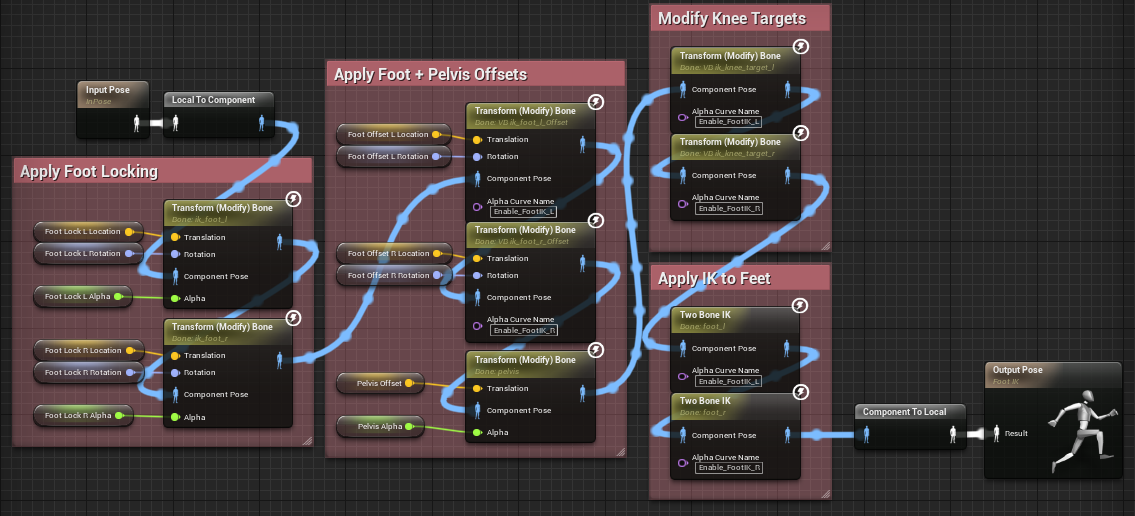Click the Local To Component blue output pose pin
Viewport: 1135px width, 516px height.
click(262, 123)
